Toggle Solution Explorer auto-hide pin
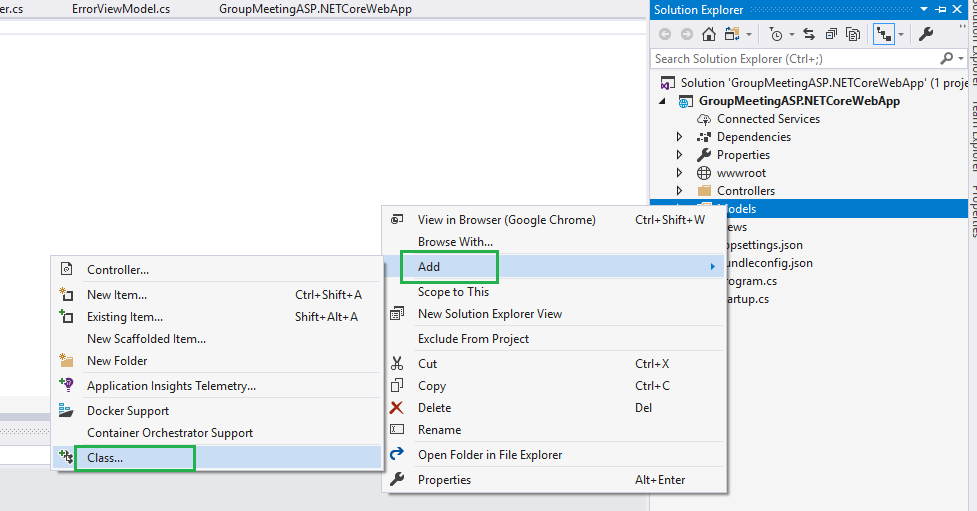This screenshot has width=977, height=511. pyautogui.click(x=941, y=9)
